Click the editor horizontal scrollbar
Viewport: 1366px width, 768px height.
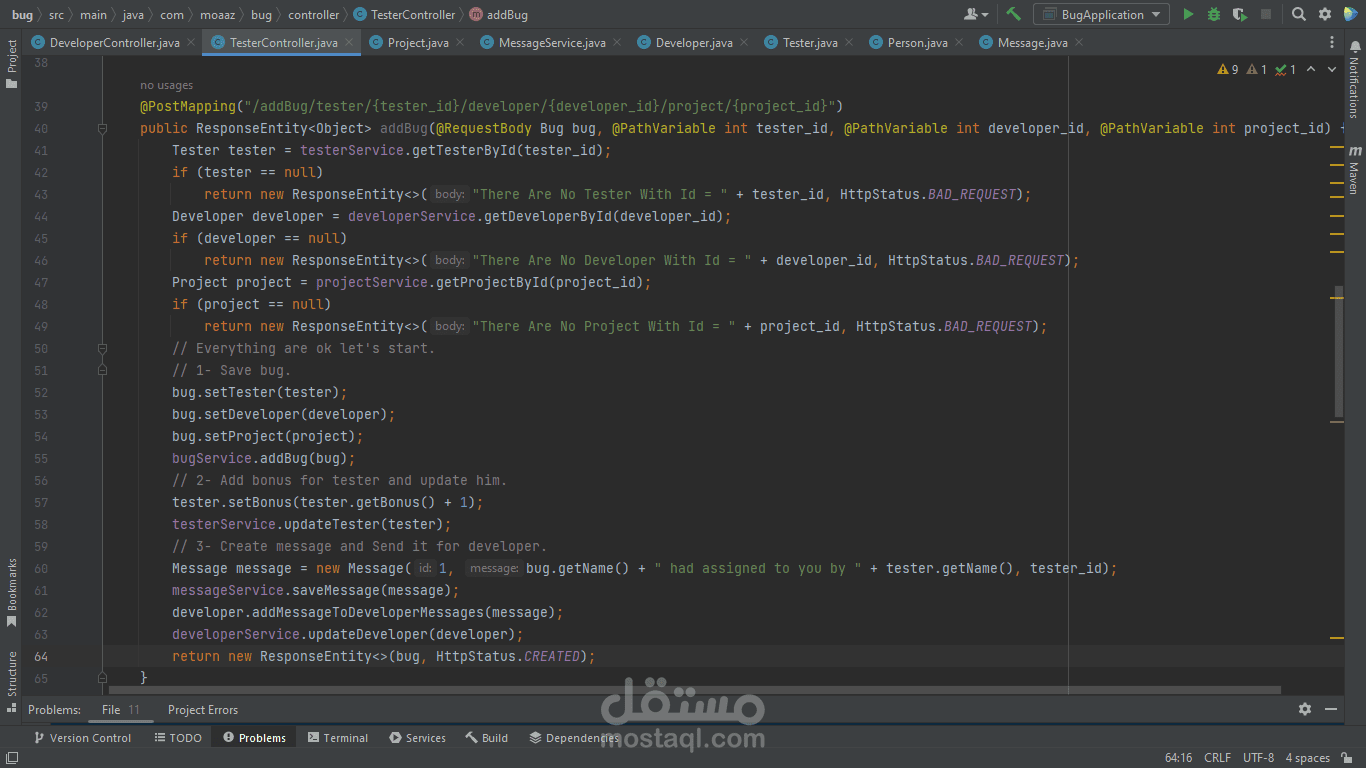coord(695,690)
